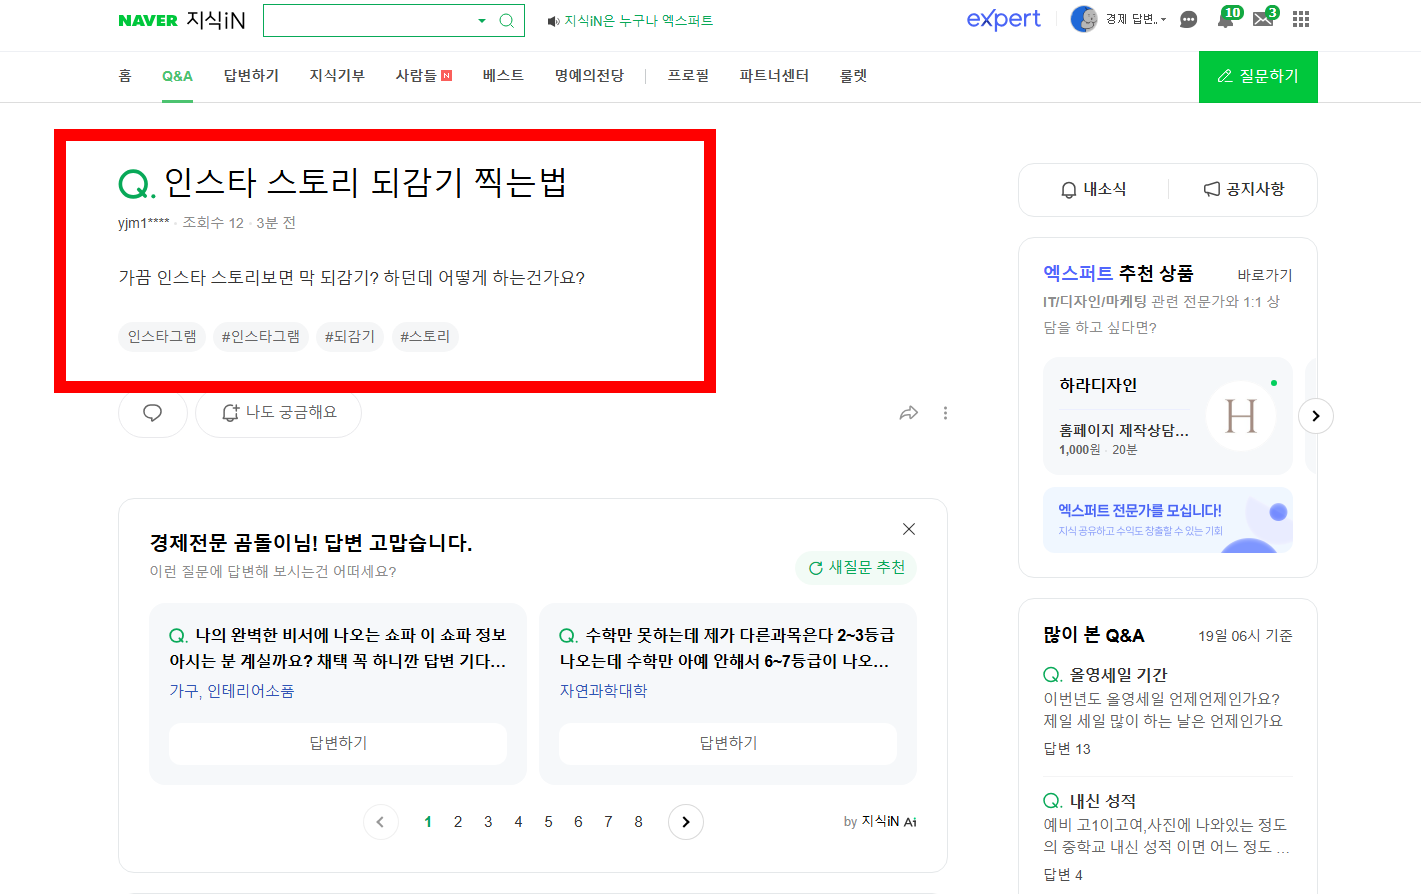
Task: Open the eXpert logo link
Action: (1003, 19)
